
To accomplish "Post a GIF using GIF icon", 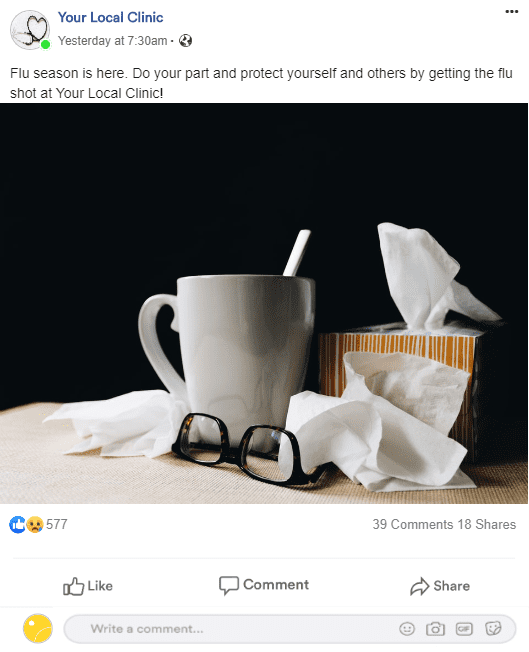I will 464,629.
